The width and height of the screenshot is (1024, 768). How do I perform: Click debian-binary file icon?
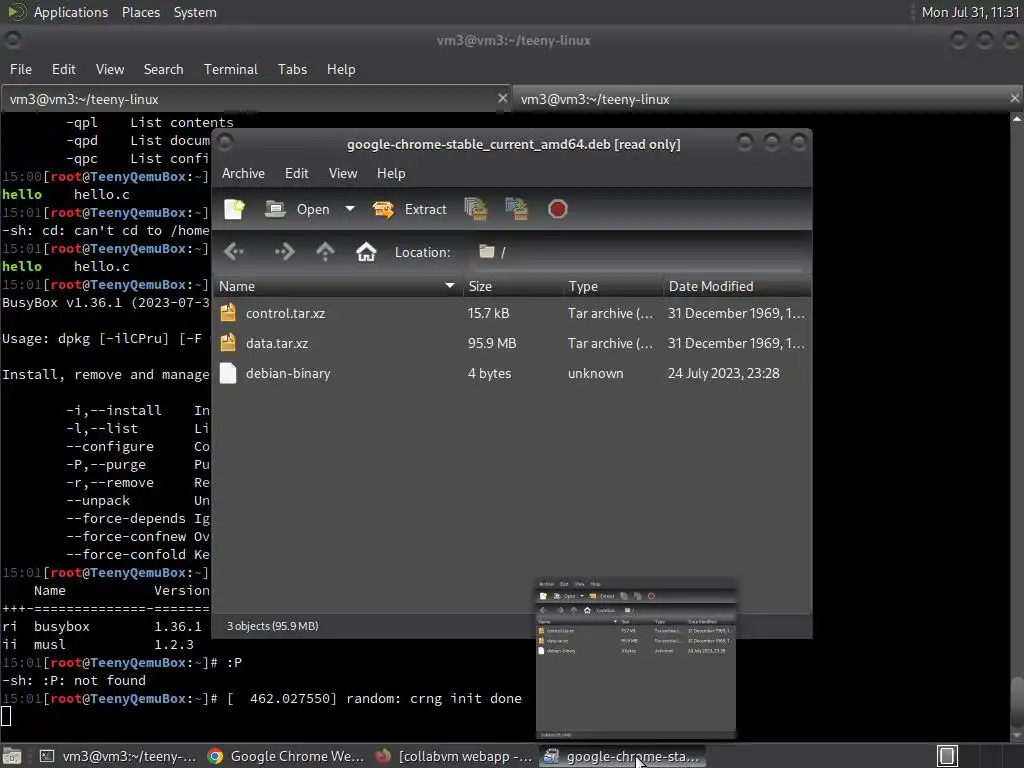point(228,373)
